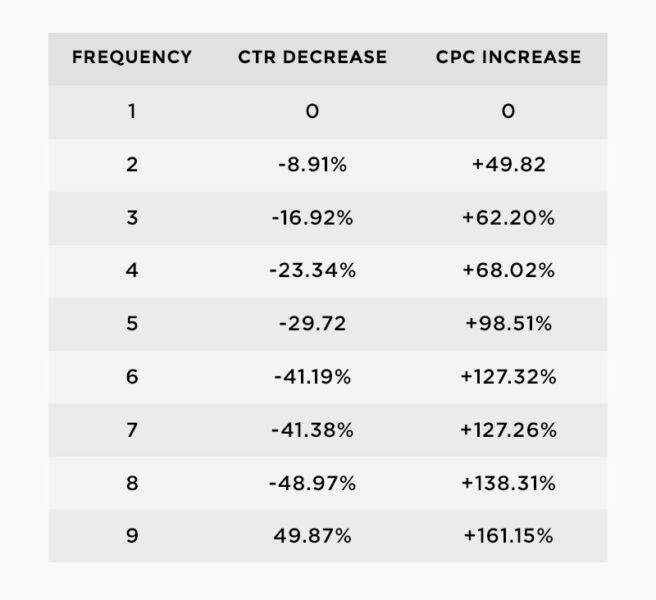Select the -29.72 cell in row 5
656x600 pixels.
tap(312, 323)
